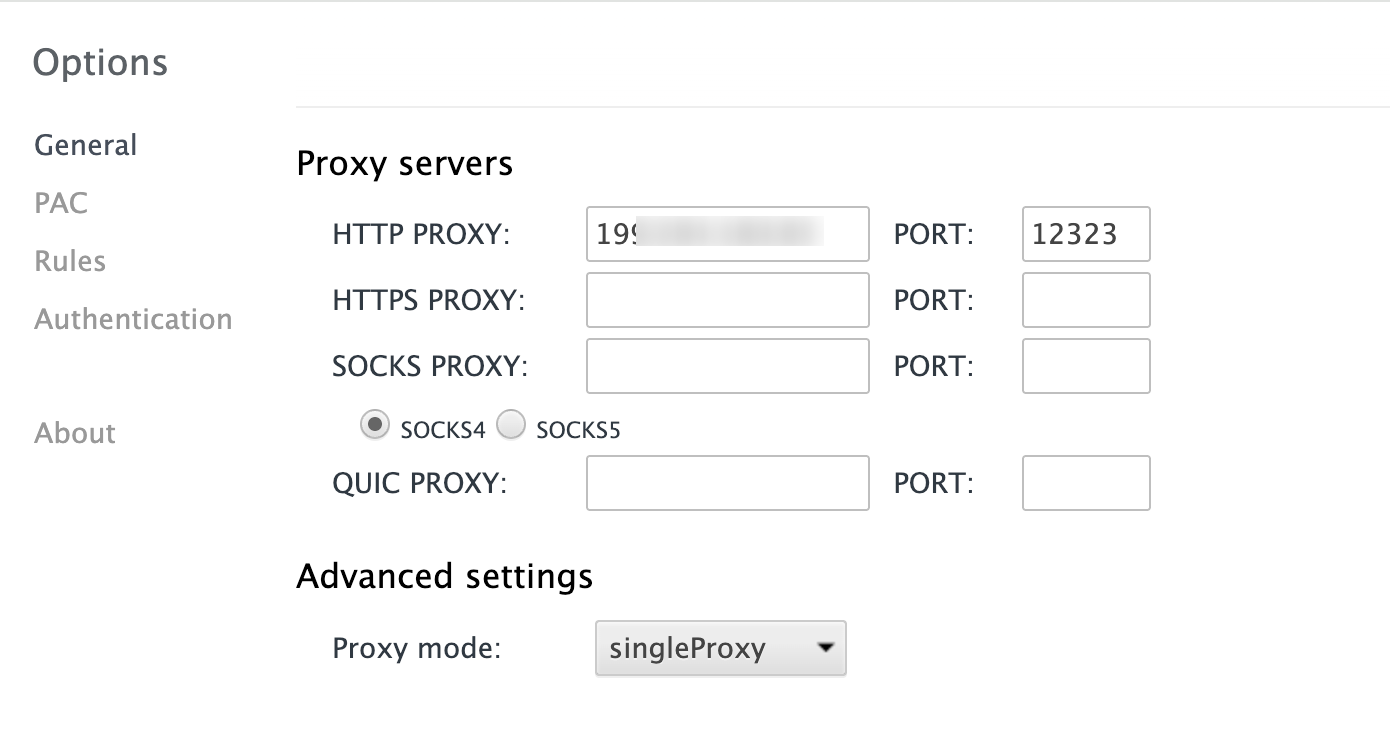Screen dimensions: 1390x732
Task: Click the HTTP port field showing 12323
Action: tap(1085, 234)
